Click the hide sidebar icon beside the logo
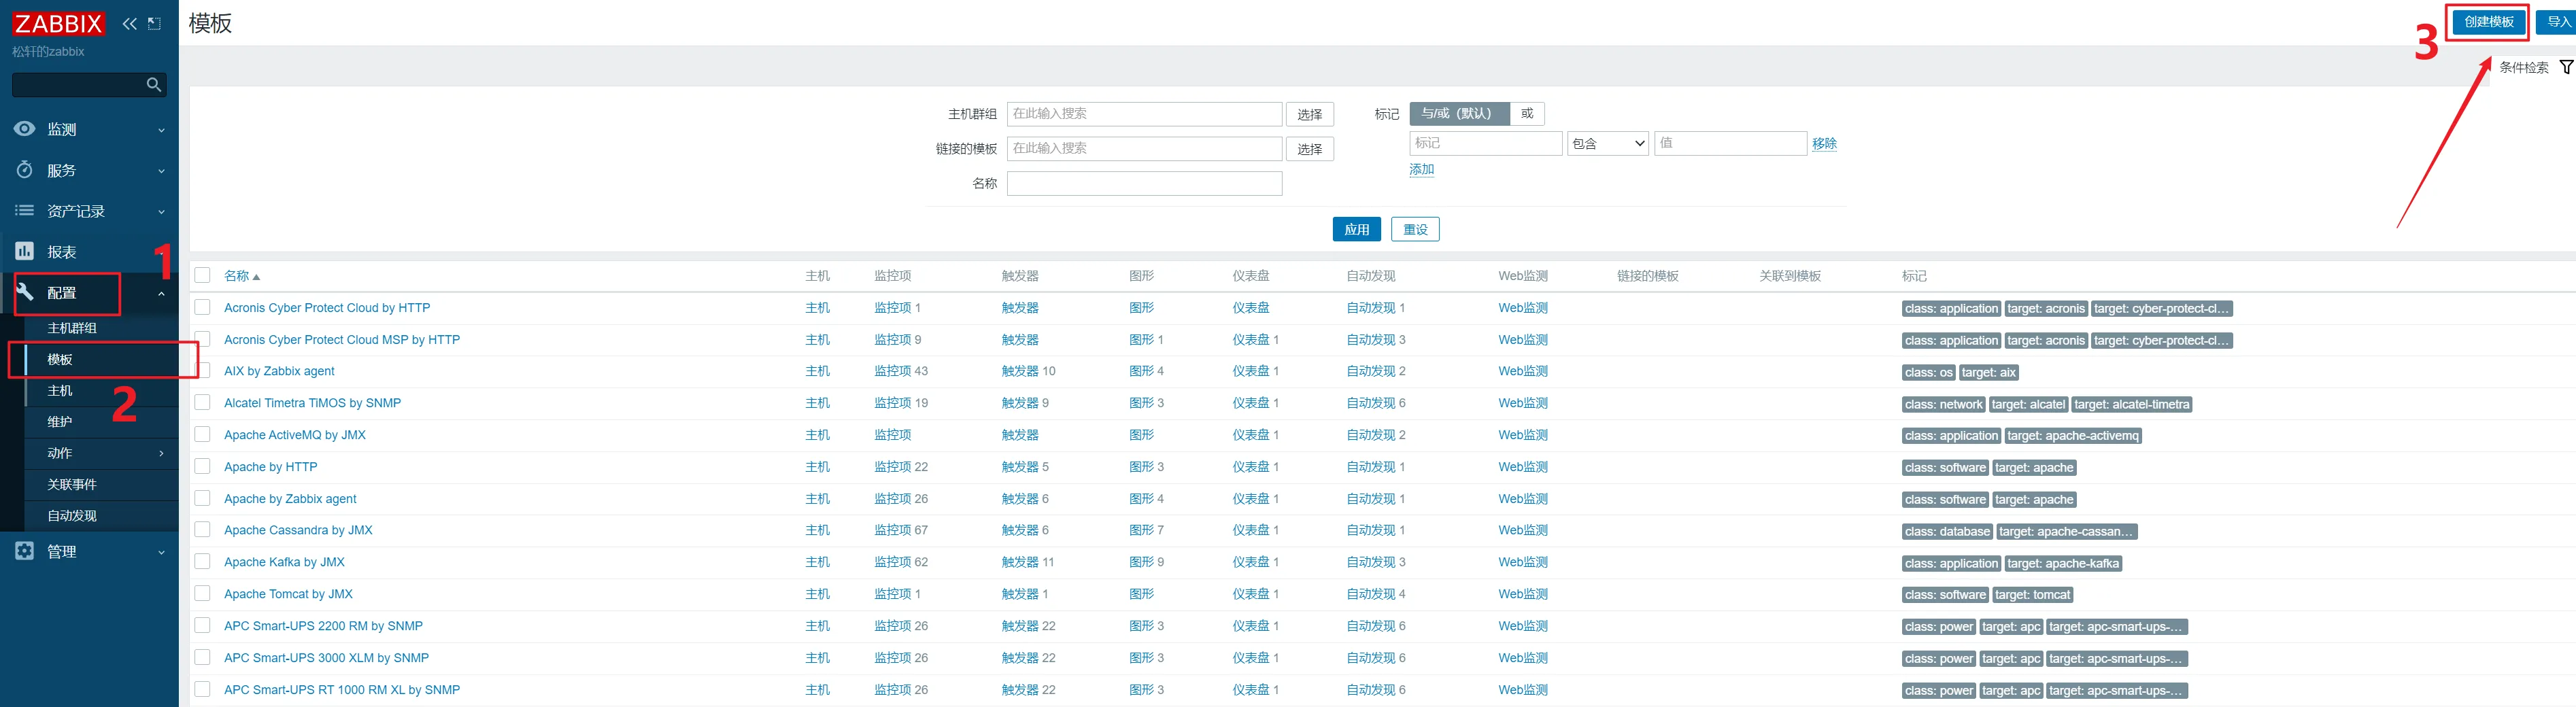Viewport: 2576px width, 707px height. coord(154,24)
